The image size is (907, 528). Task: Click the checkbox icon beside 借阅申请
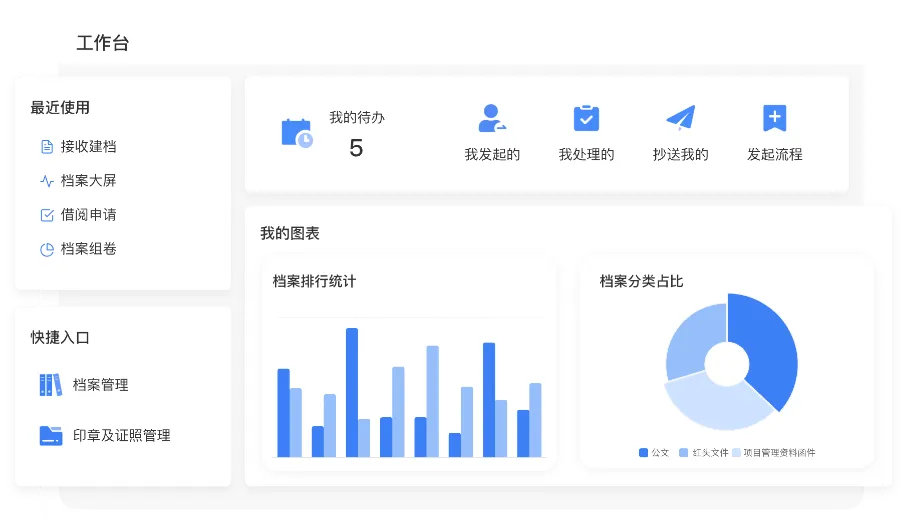coord(47,215)
